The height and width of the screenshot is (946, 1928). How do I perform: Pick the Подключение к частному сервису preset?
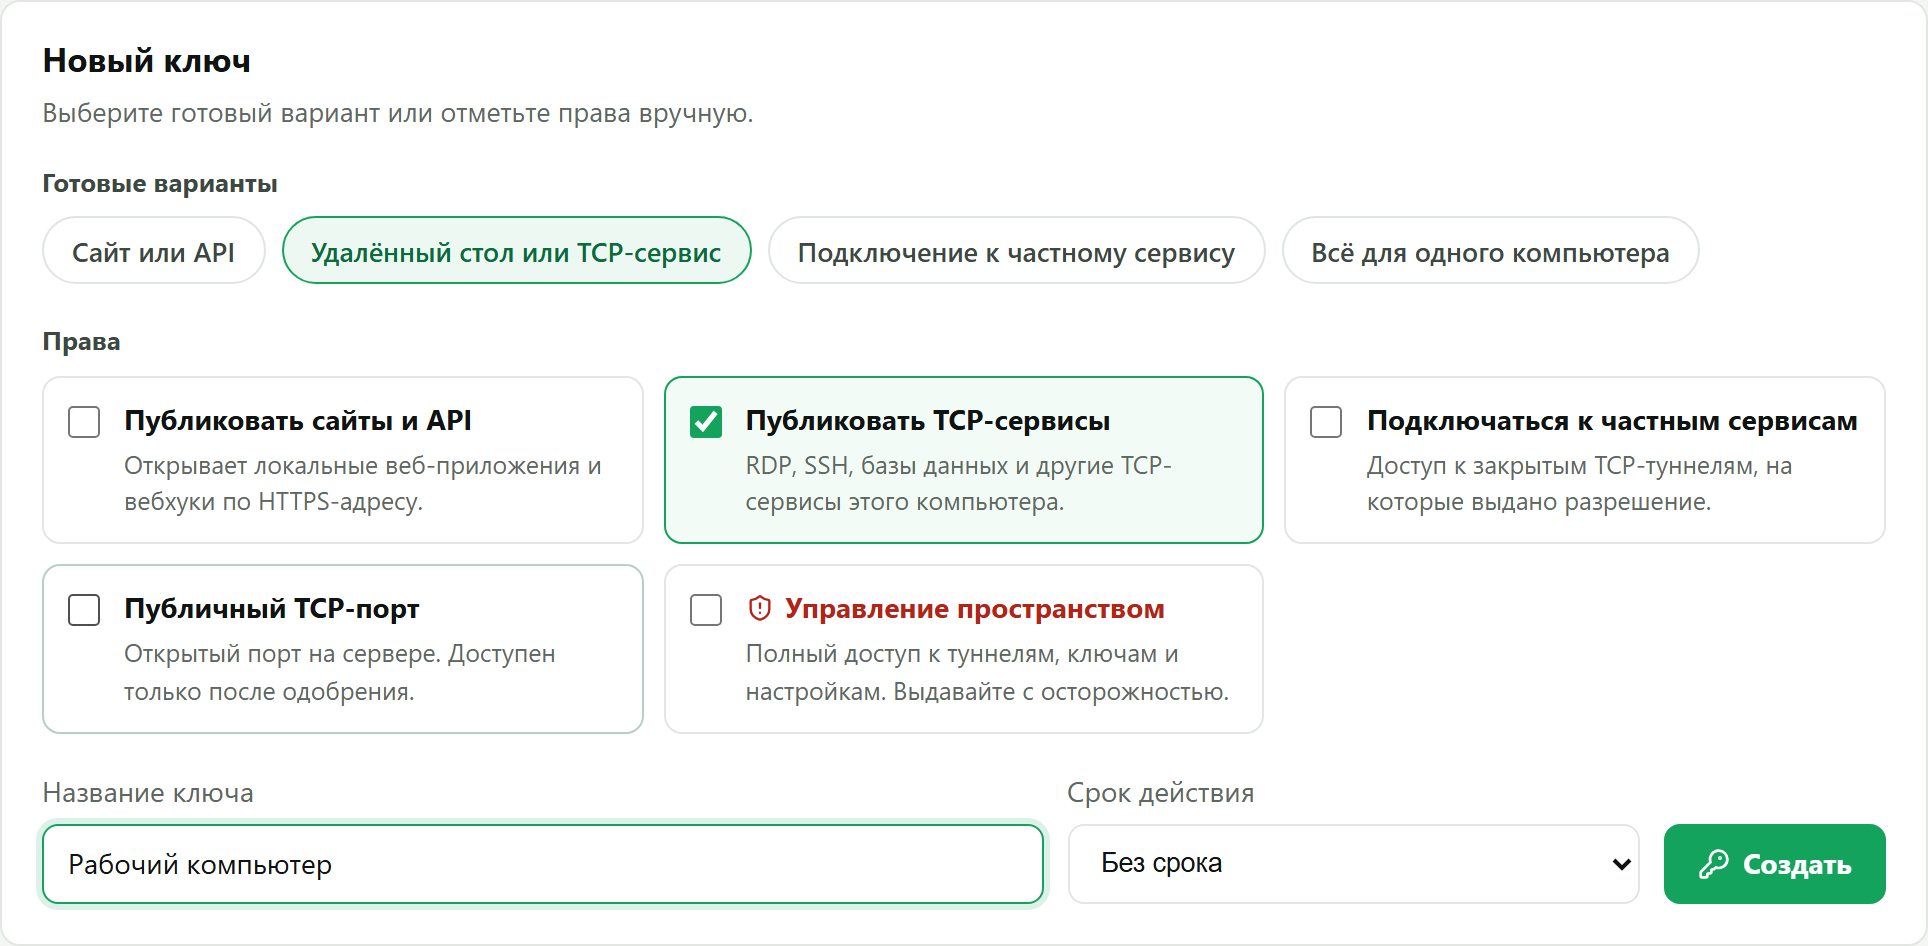[1016, 251]
